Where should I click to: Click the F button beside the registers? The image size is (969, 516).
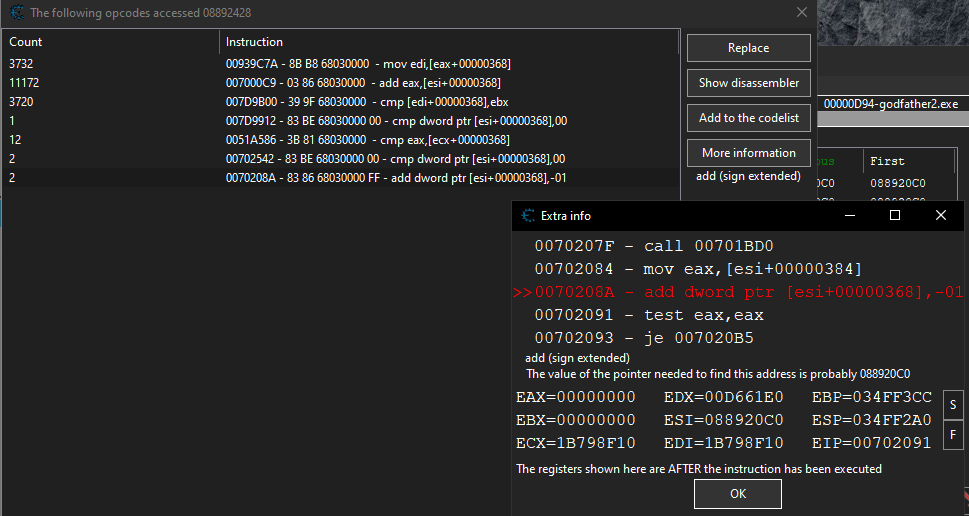(953, 435)
